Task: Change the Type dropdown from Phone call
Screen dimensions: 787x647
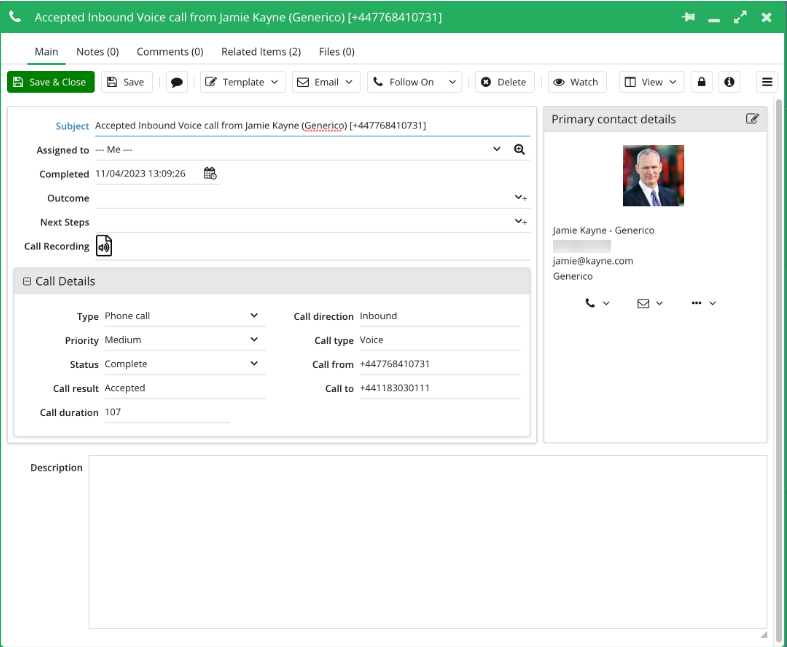Action: [x=254, y=315]
